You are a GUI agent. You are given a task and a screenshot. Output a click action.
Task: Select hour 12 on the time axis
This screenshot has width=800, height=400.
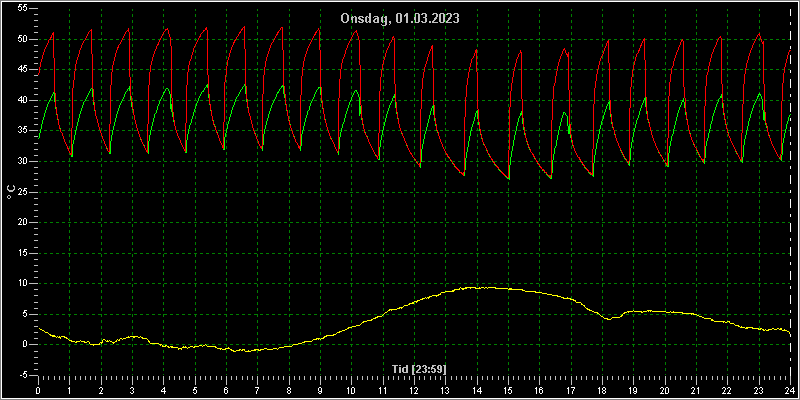point(414,390)
